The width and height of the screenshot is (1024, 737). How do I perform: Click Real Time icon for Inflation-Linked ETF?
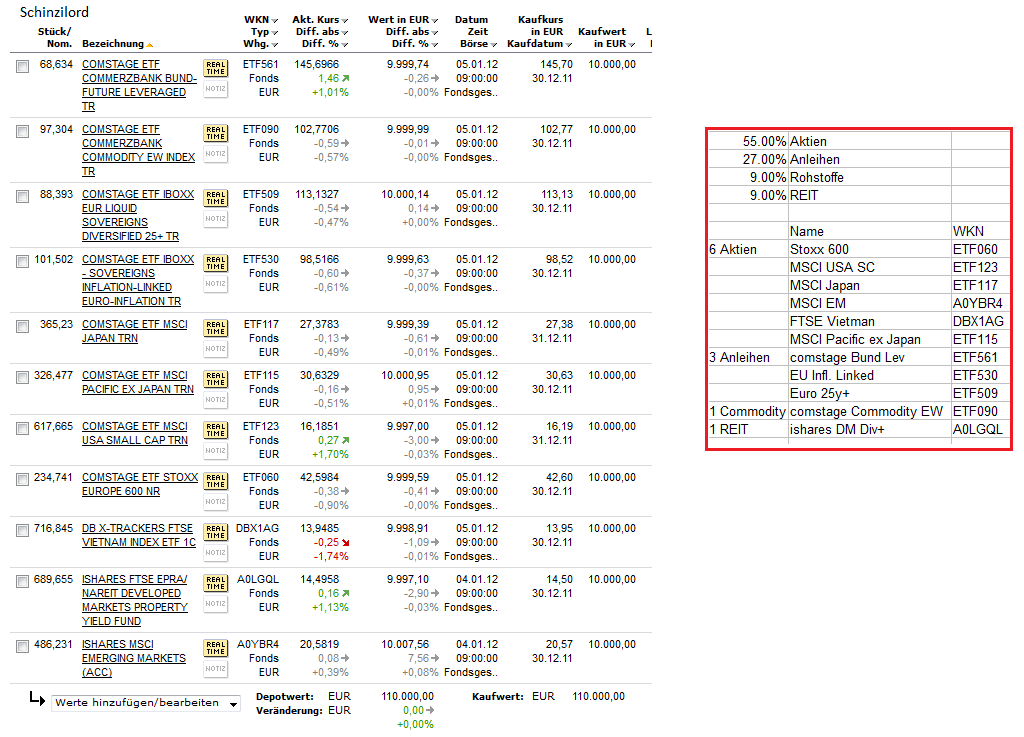pos(216,263)
